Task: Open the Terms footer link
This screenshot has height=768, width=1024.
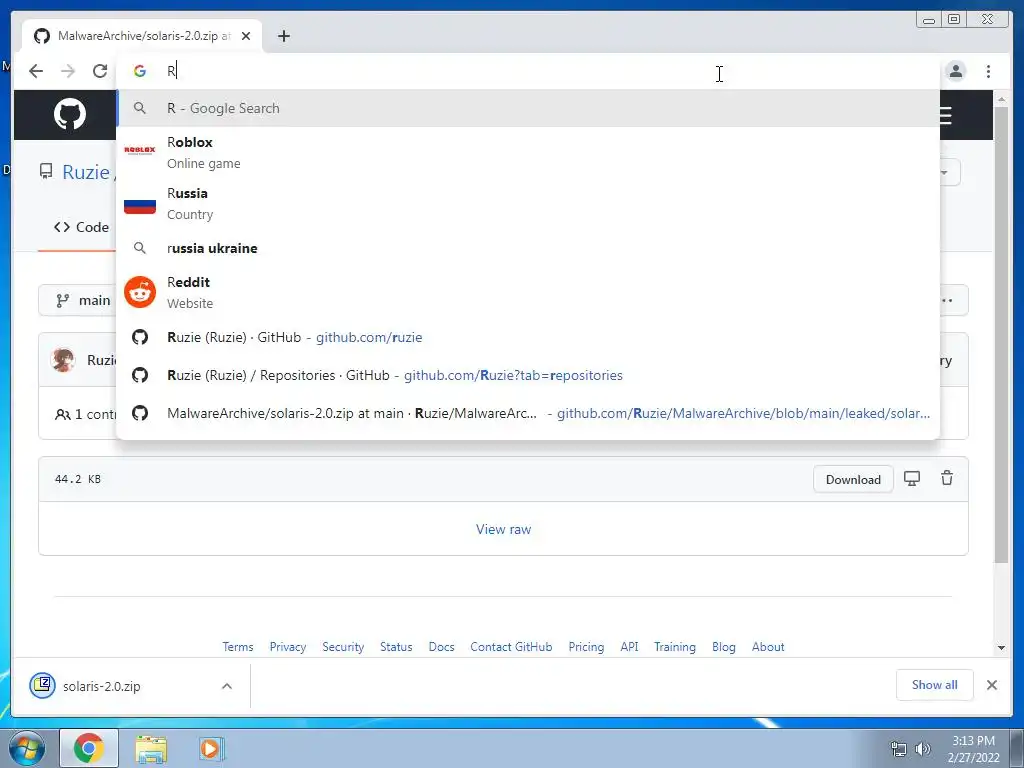Action: [x=238, y=647]
